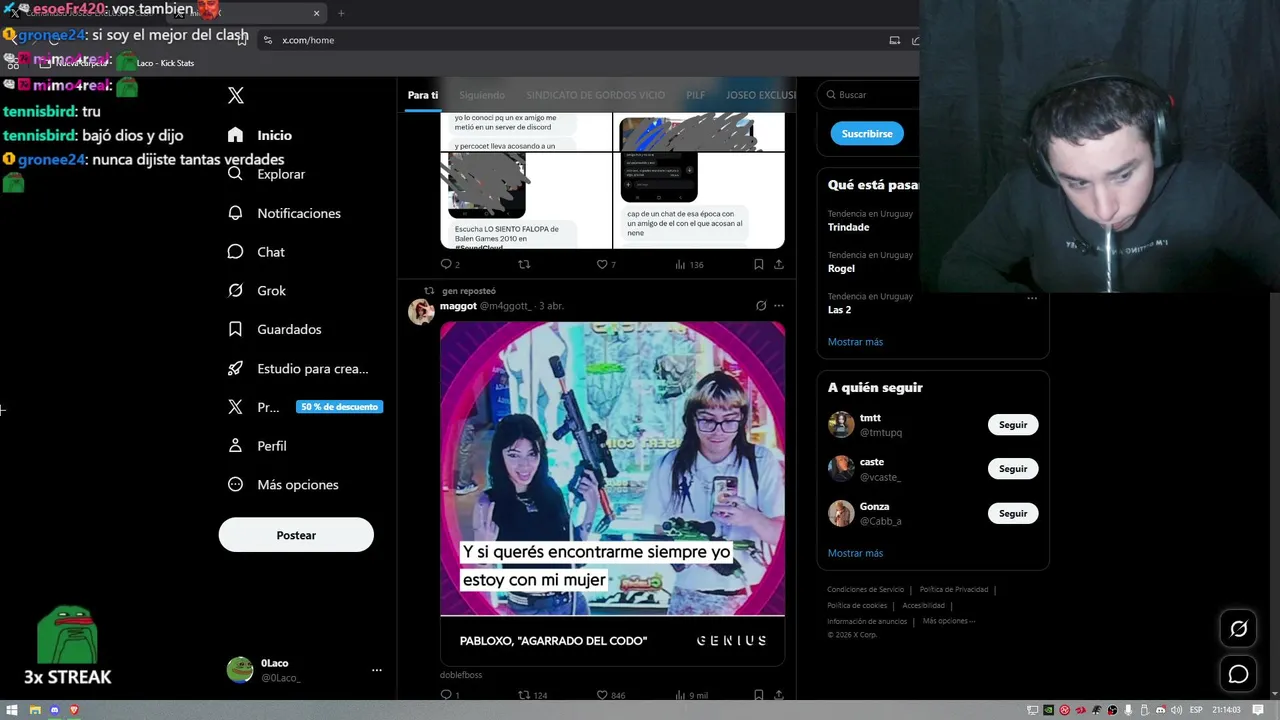Follow Gonza with Seguir button
1280x720 pixels.
point(1013,513)
